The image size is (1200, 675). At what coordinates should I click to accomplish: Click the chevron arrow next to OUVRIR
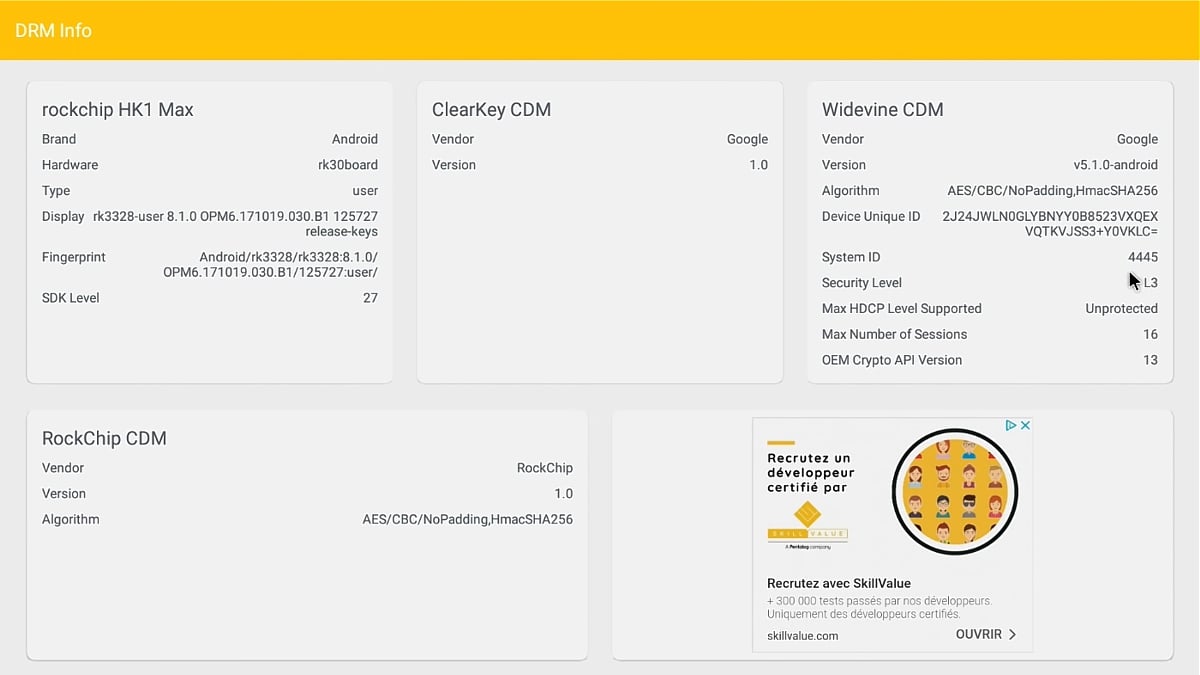point(1012,635)
